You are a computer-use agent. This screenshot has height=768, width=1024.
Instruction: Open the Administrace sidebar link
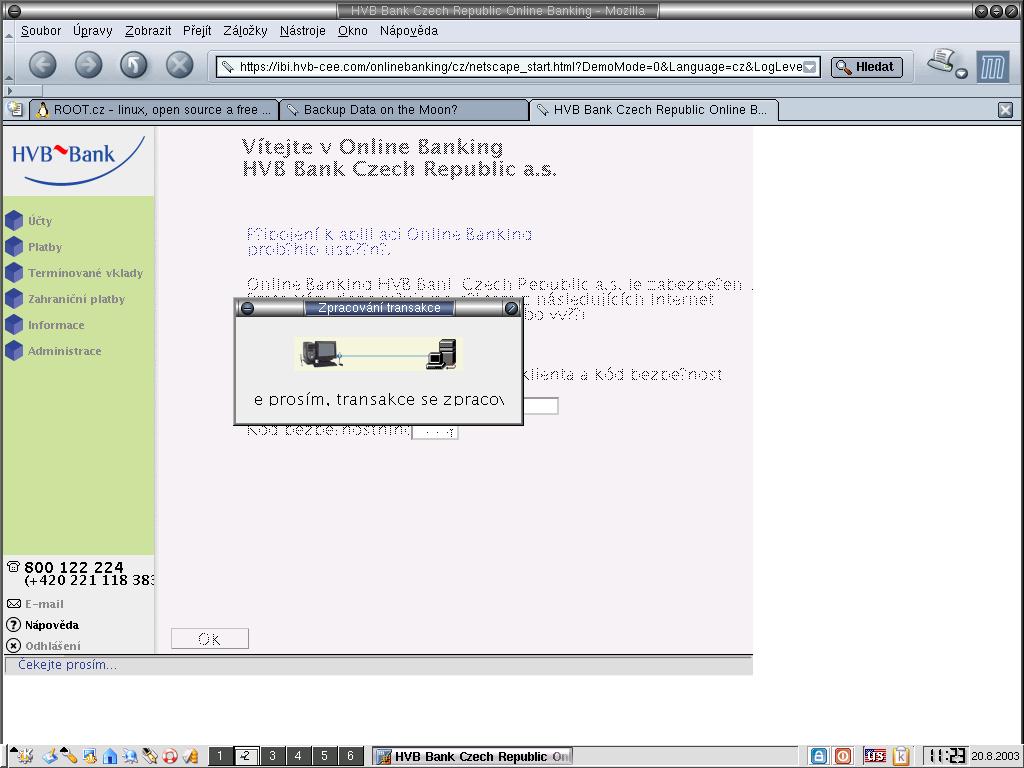[65, 351]
